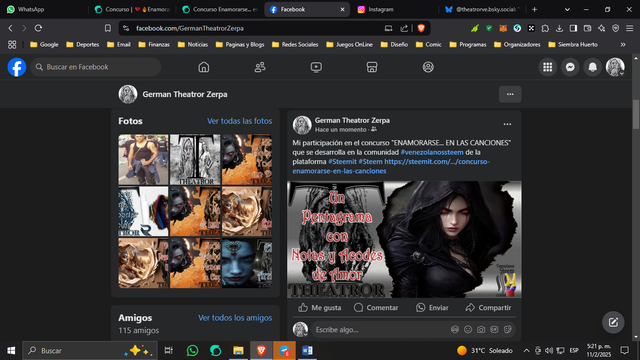Open File Explorer from the taskbar

[x=238, y=351]
